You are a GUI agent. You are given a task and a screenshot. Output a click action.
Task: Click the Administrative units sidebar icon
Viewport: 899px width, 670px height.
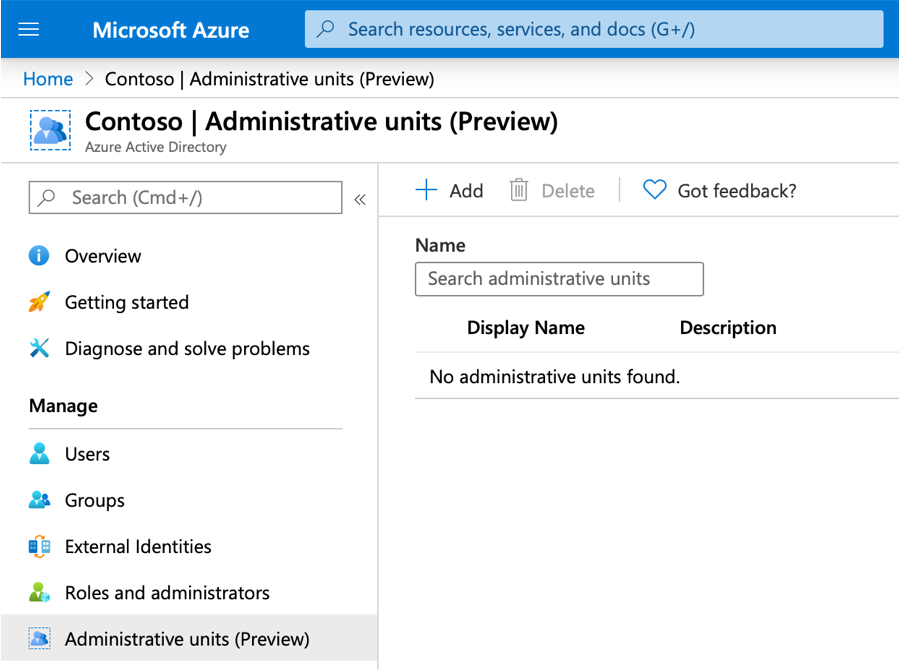tap(38, 638)
